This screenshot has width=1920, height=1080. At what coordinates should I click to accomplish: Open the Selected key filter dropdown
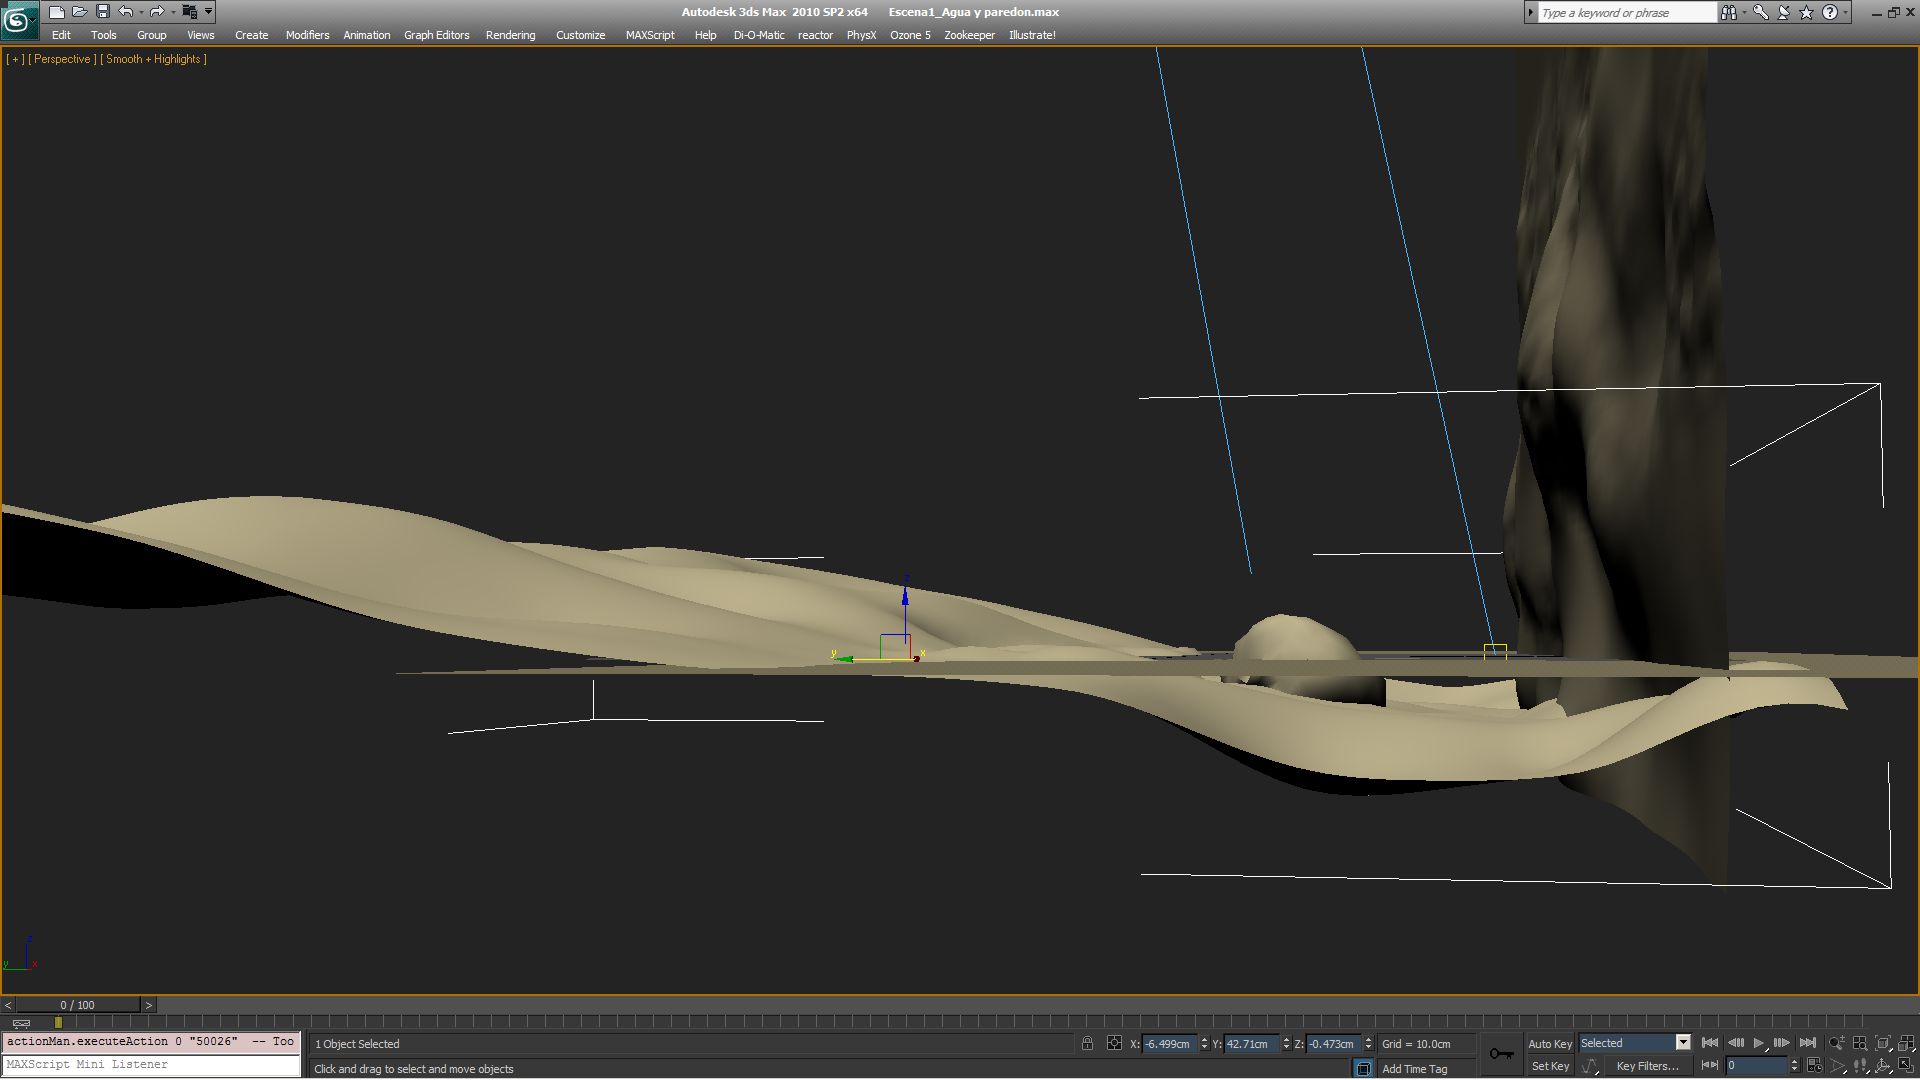[1682, 1043]
